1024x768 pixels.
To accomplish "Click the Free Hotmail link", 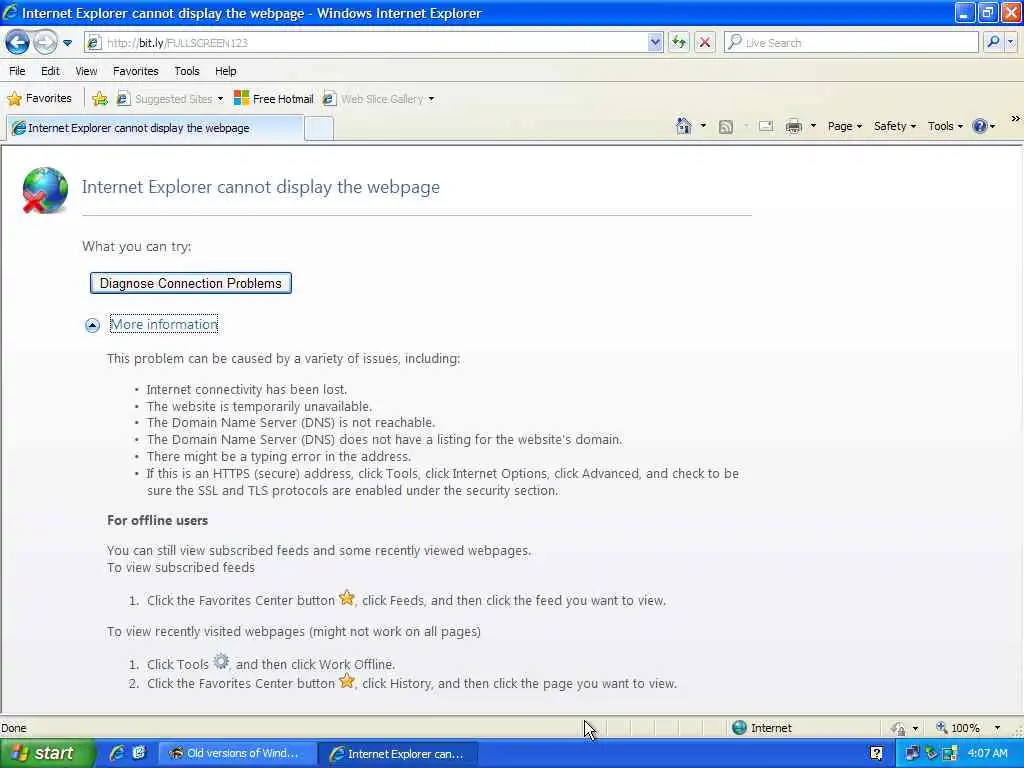I will (x=274, y=99).
